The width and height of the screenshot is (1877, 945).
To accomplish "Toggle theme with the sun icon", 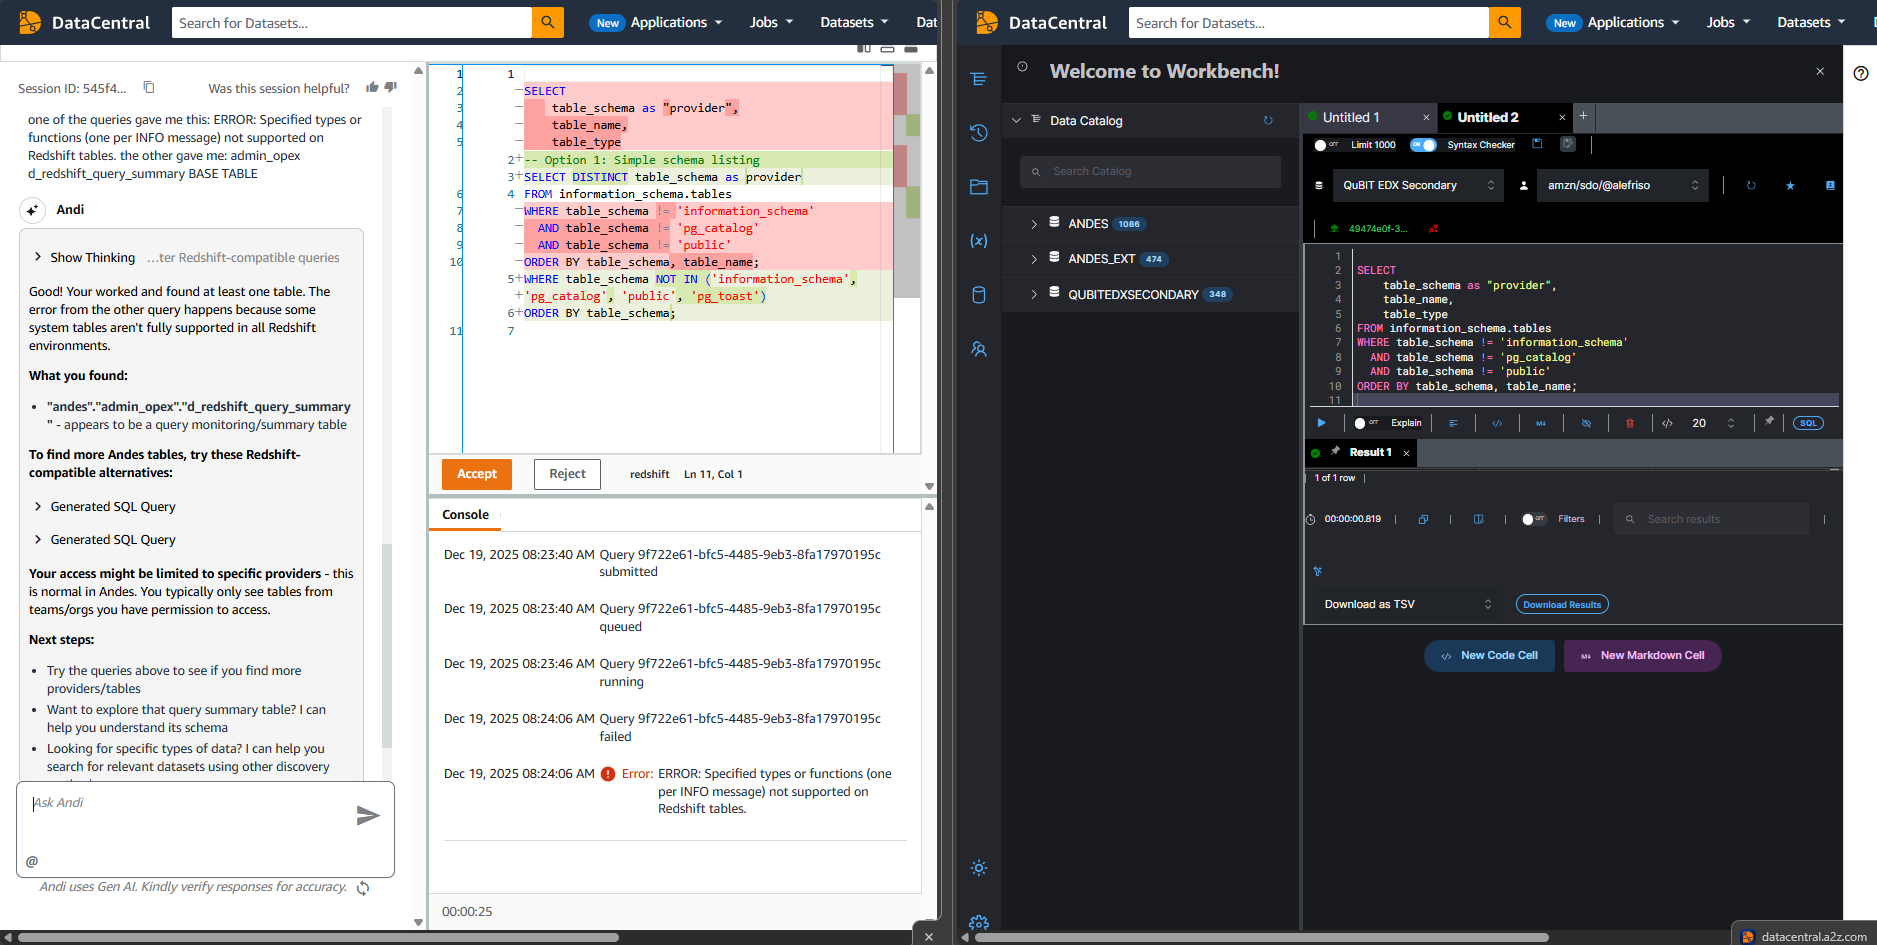I will click(x=979, y=868).
